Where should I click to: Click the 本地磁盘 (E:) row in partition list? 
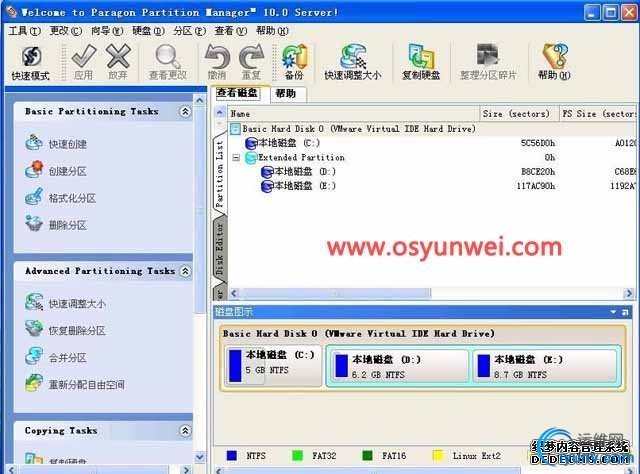coord(433,186)
